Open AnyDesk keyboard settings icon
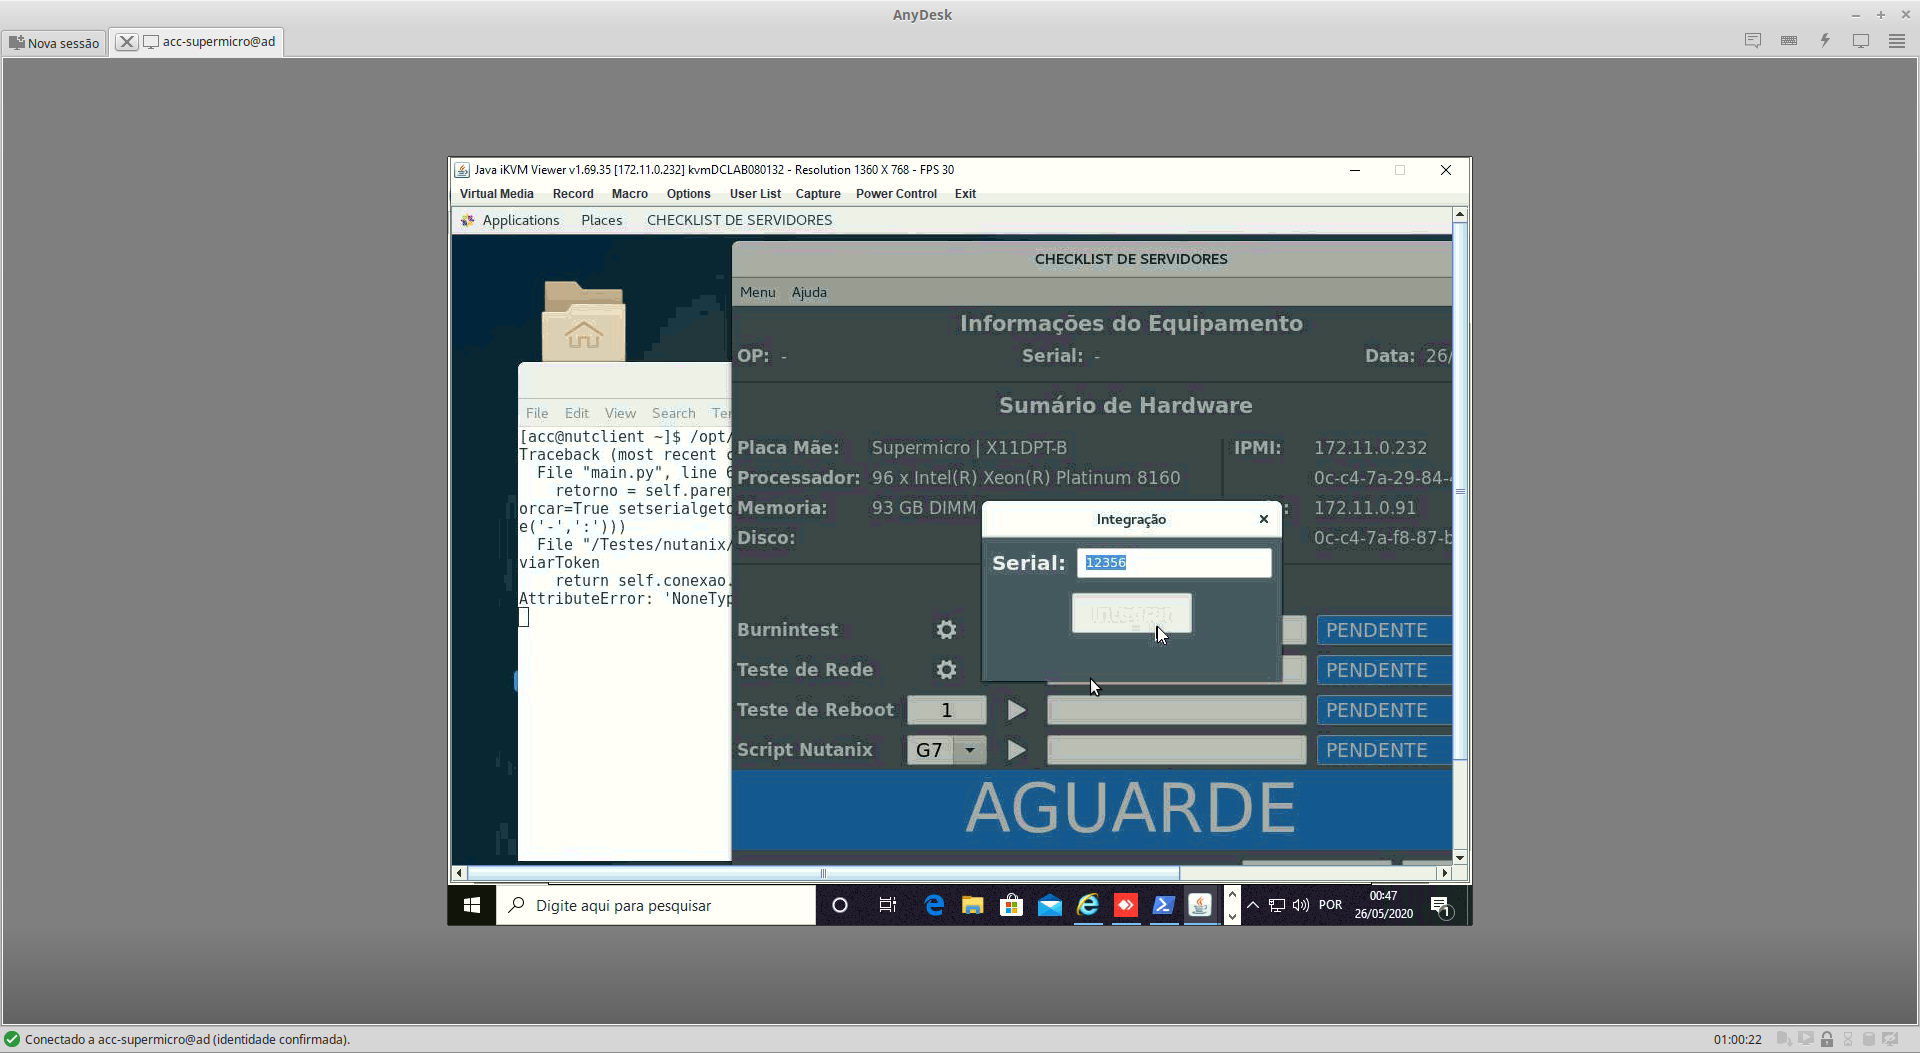This screenshot has width=1920, height=1053. [x=1789, y=41]
